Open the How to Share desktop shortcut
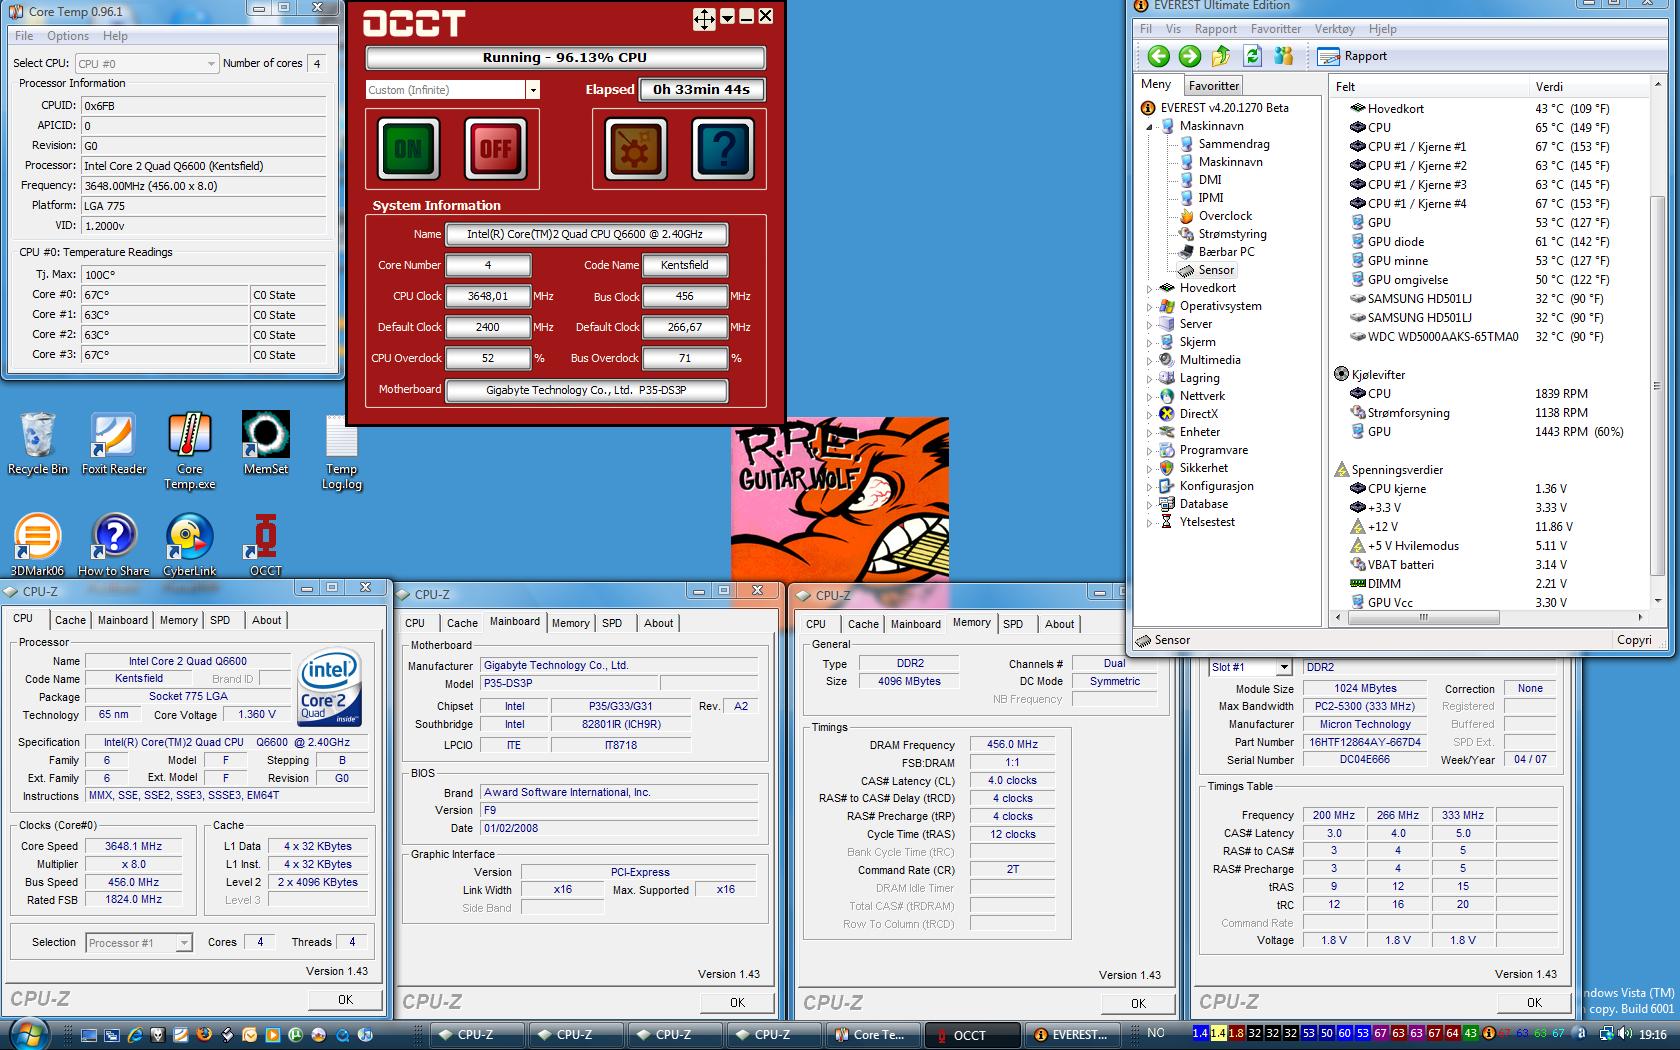This screenshot has width=1680, height=1050. (x=114, y=545)
